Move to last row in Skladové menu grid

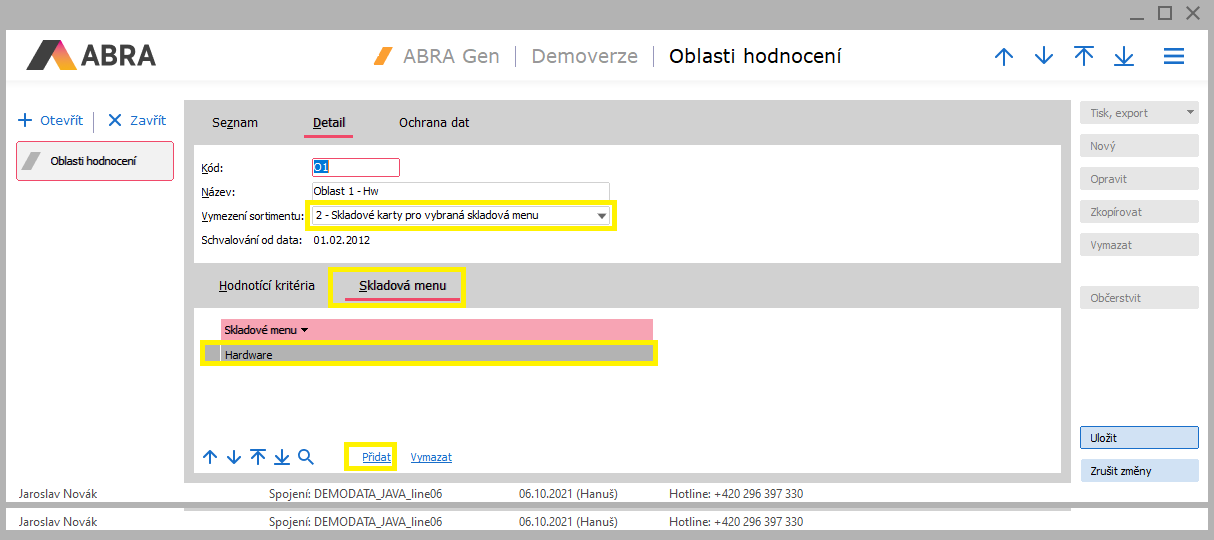pyautogui.click(x=282, y=457)
